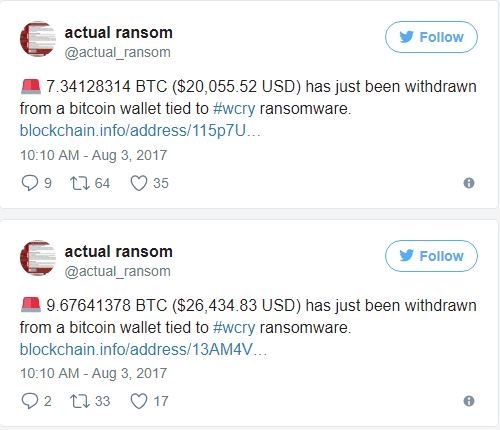Open info icon on second tweet

coord(469,401)
